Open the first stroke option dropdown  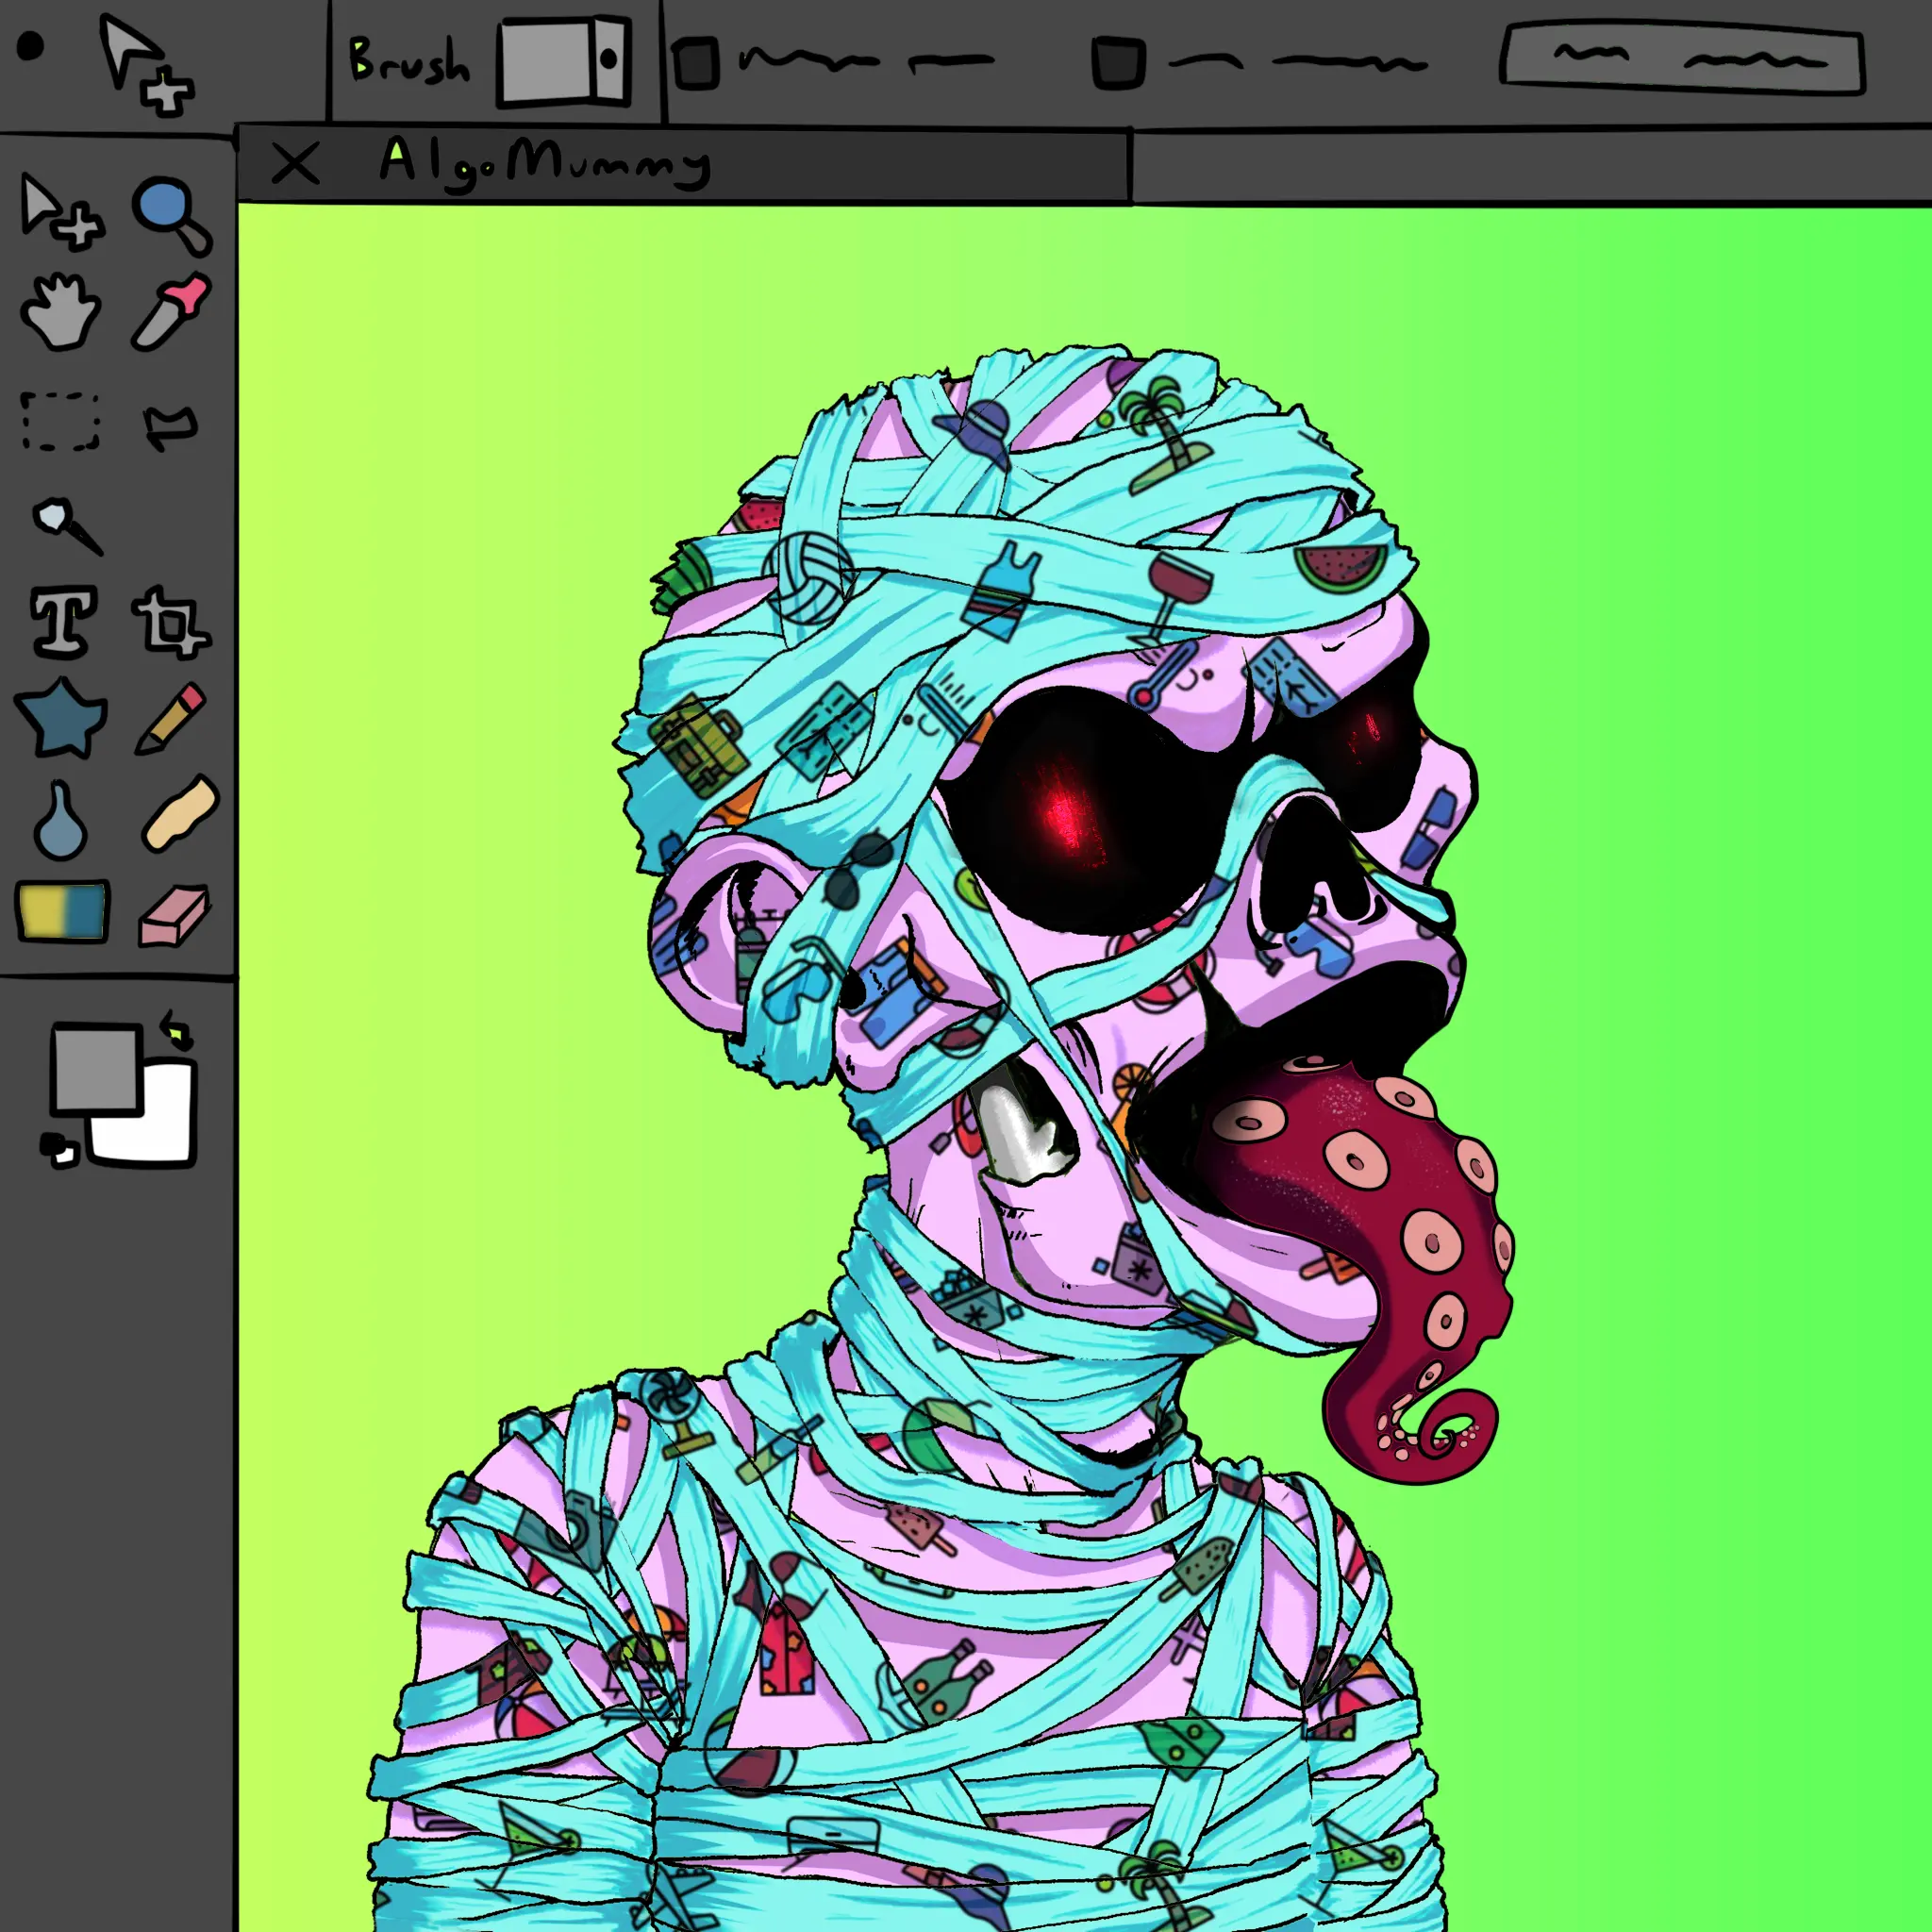point(695,62)
